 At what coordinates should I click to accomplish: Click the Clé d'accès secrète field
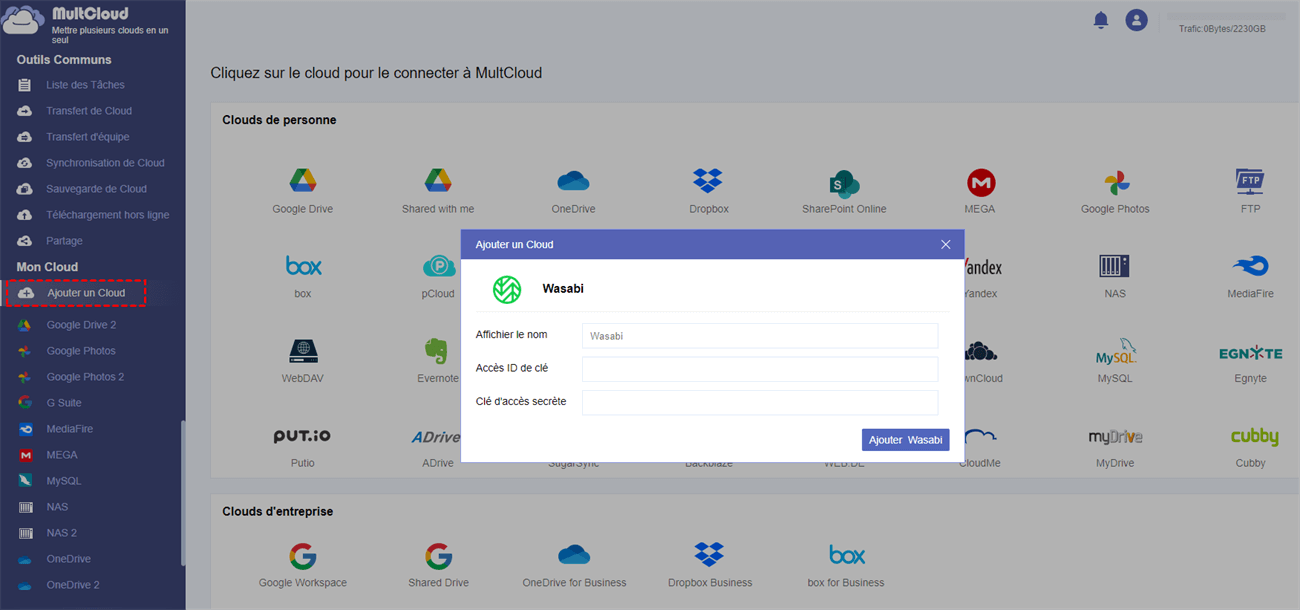click(x=760, y=402)
